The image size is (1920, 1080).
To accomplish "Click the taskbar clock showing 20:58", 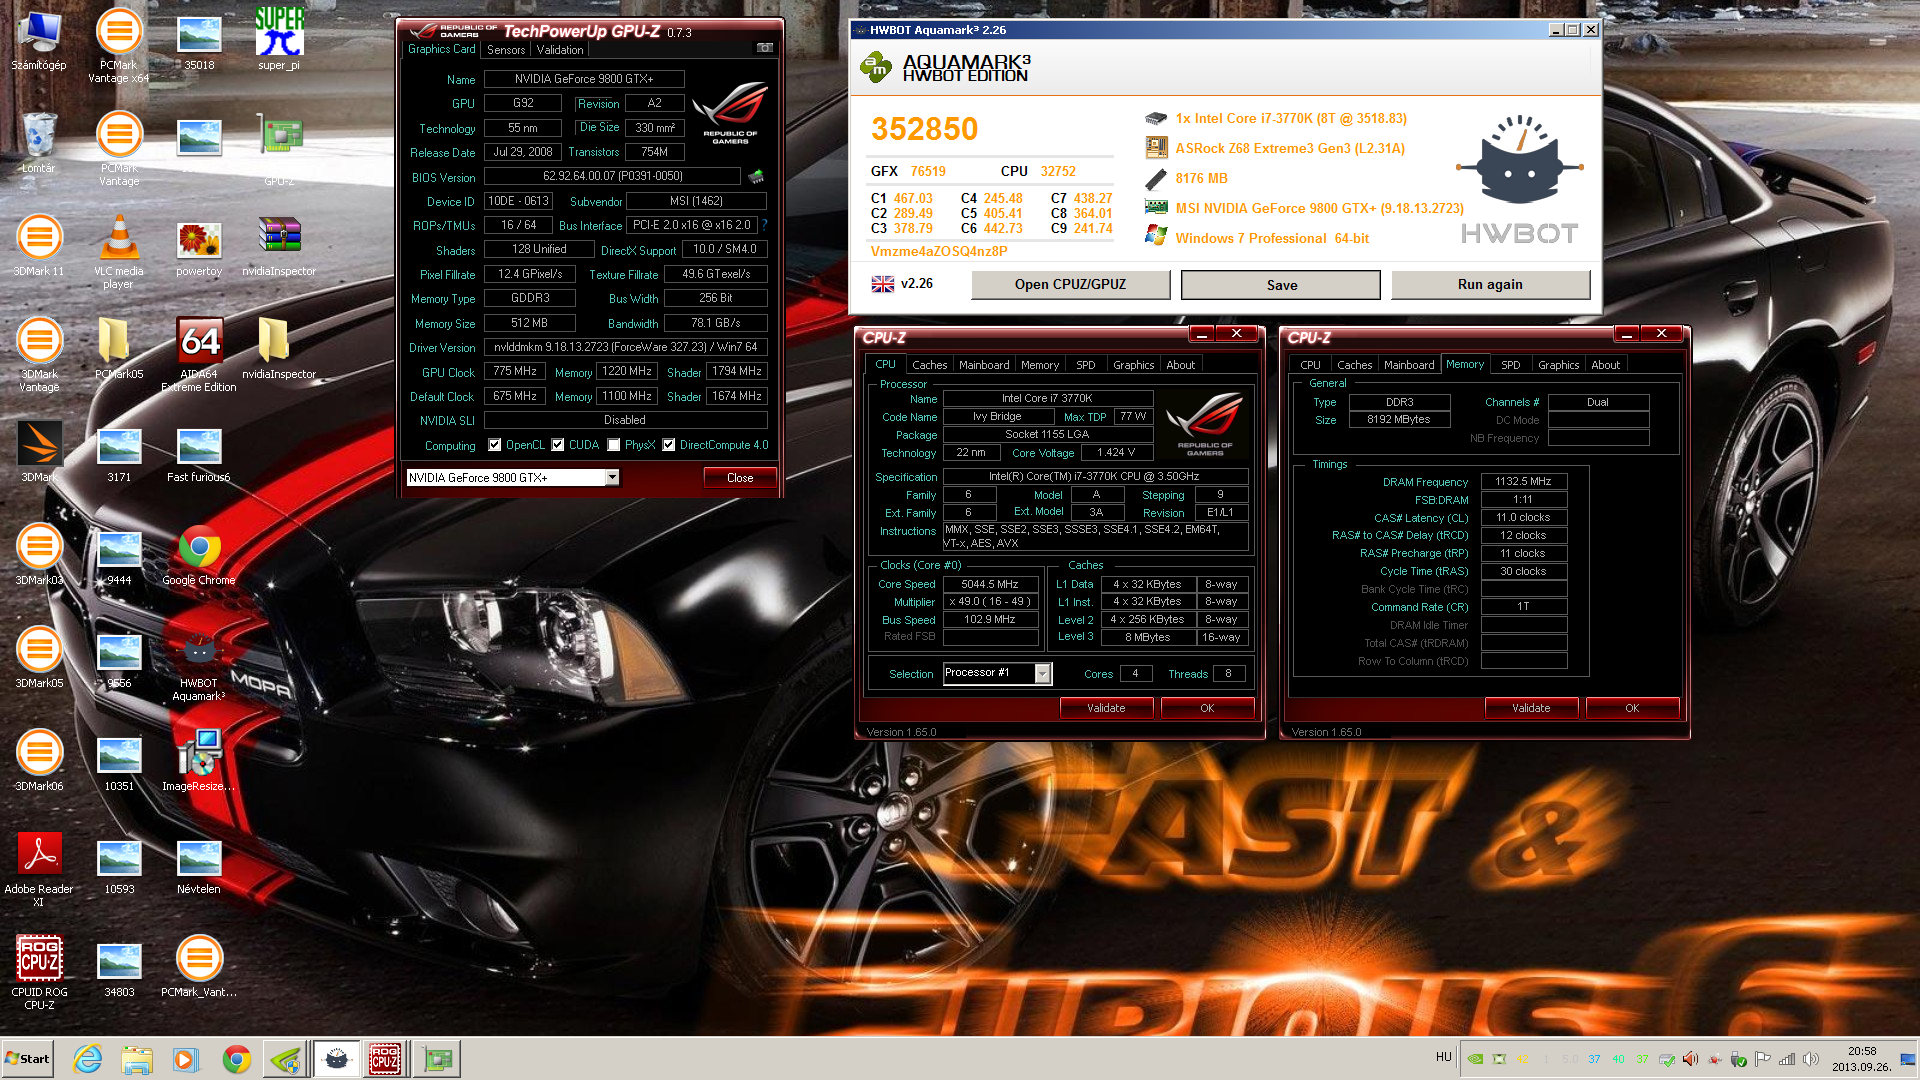I will coord(1862,1059).
